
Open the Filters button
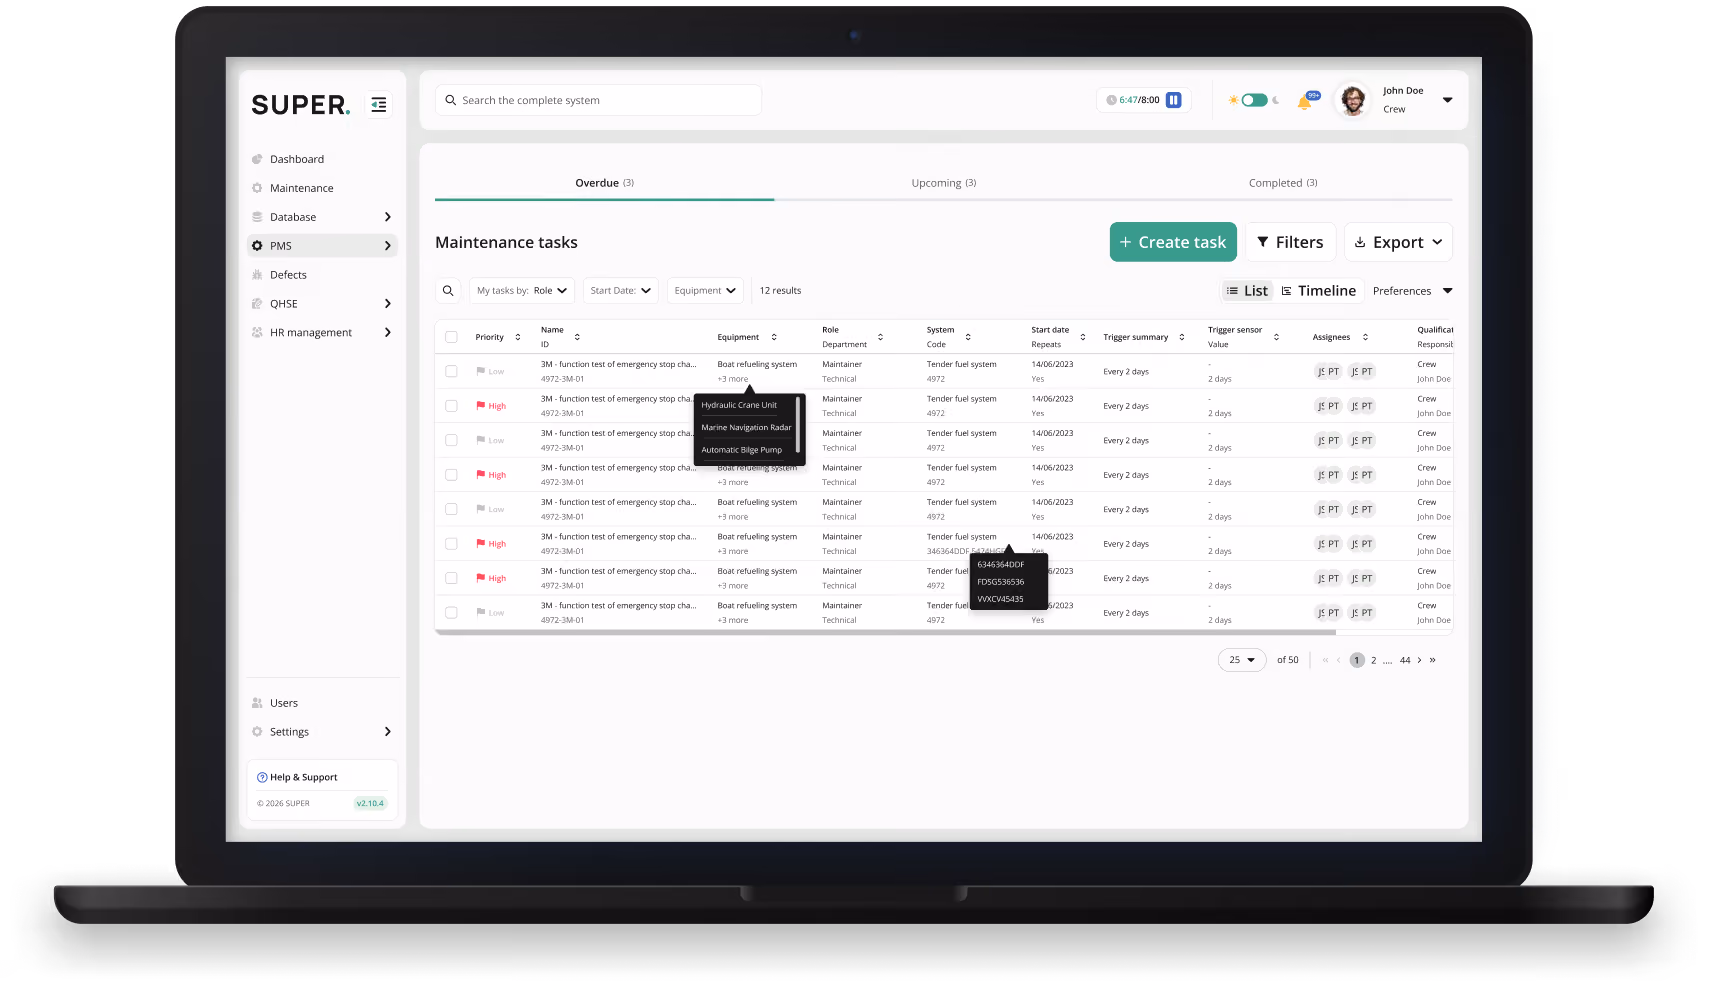coord(1290,242)
